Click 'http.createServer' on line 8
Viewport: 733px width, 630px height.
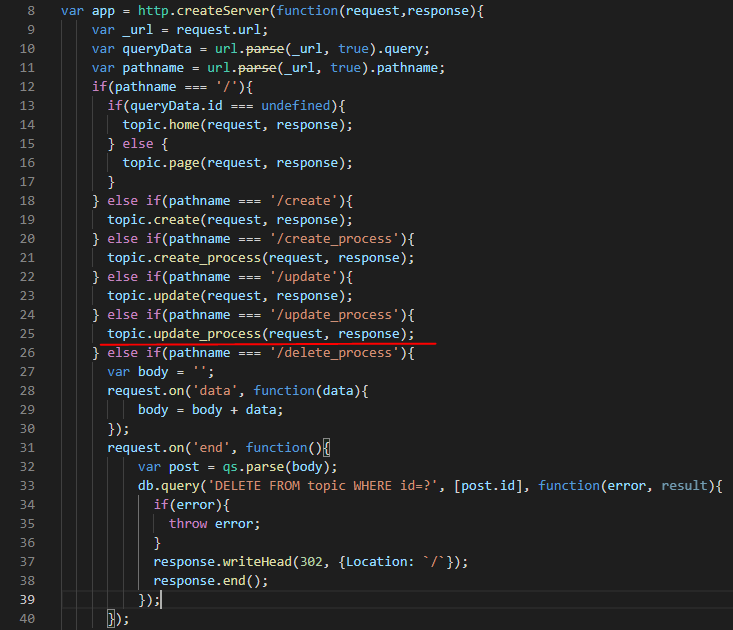(203, 11)
